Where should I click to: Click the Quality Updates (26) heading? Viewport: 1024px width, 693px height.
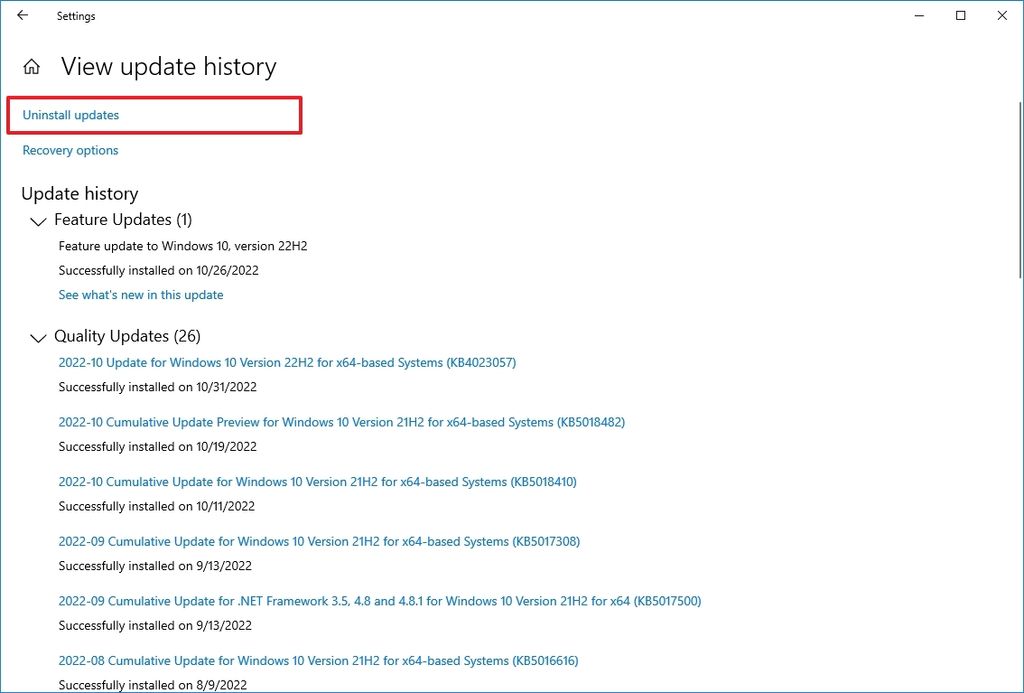point(128,337)
